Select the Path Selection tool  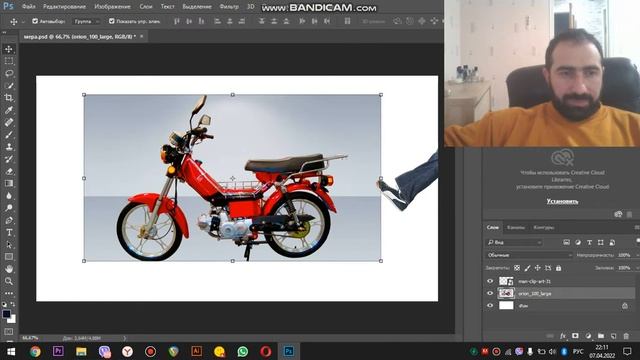click(x=9, y=244)
